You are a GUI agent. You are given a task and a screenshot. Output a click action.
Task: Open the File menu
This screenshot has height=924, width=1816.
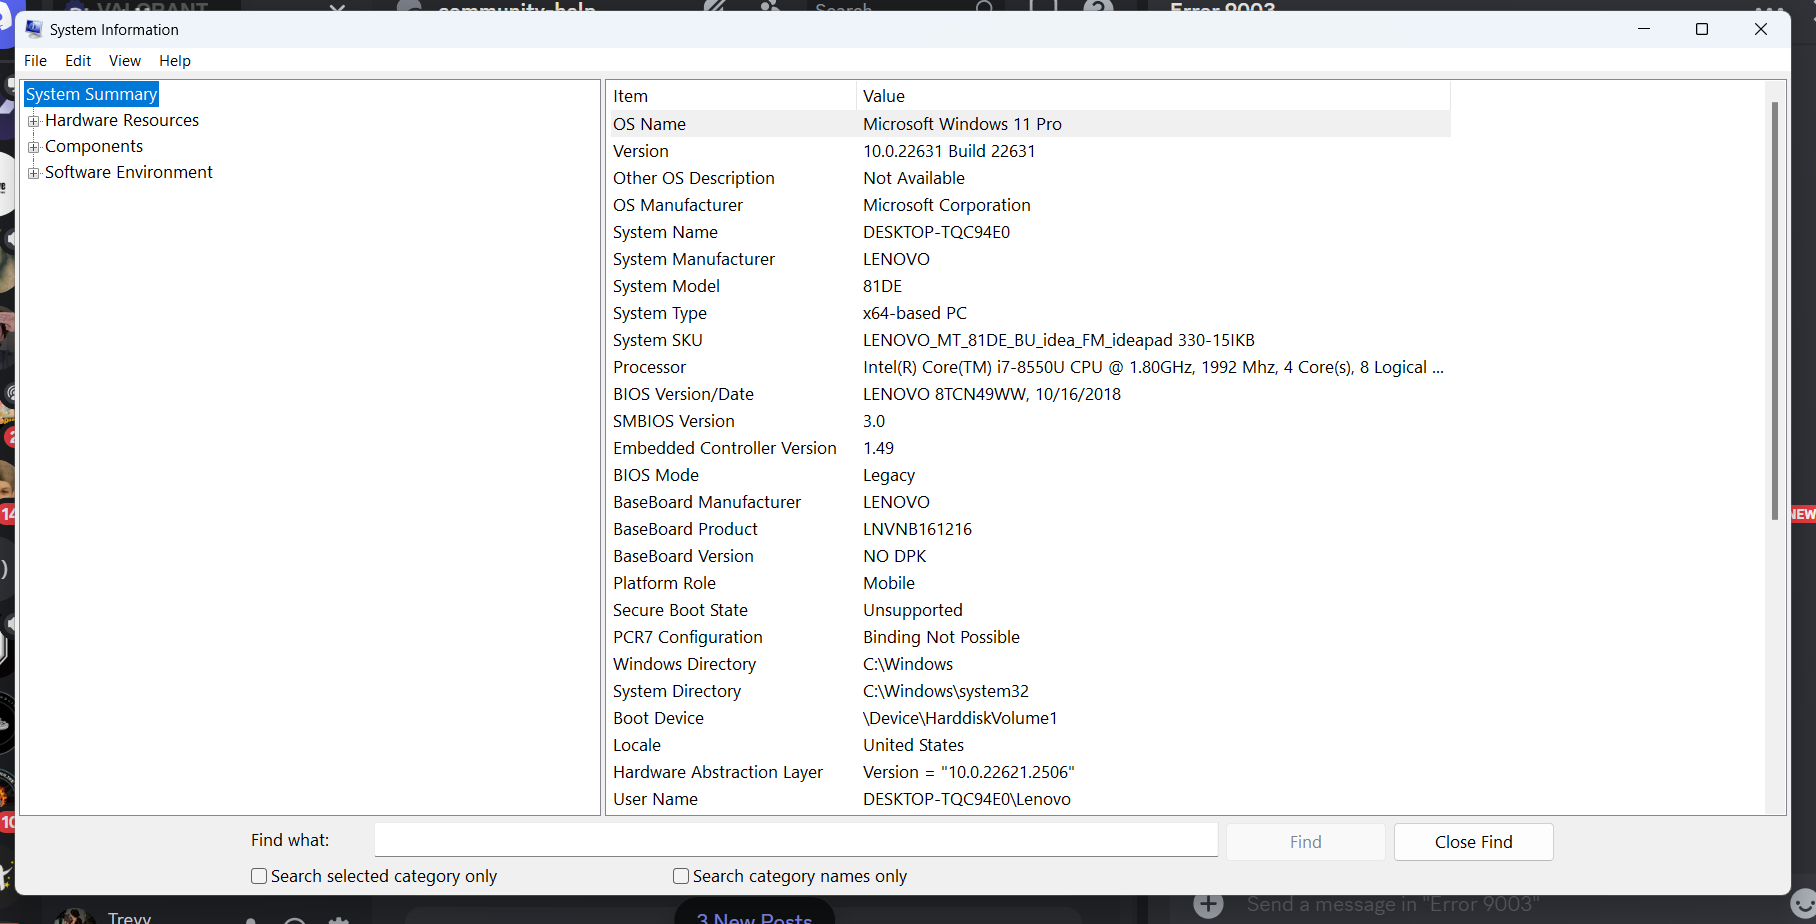click(x=36, y=61)
